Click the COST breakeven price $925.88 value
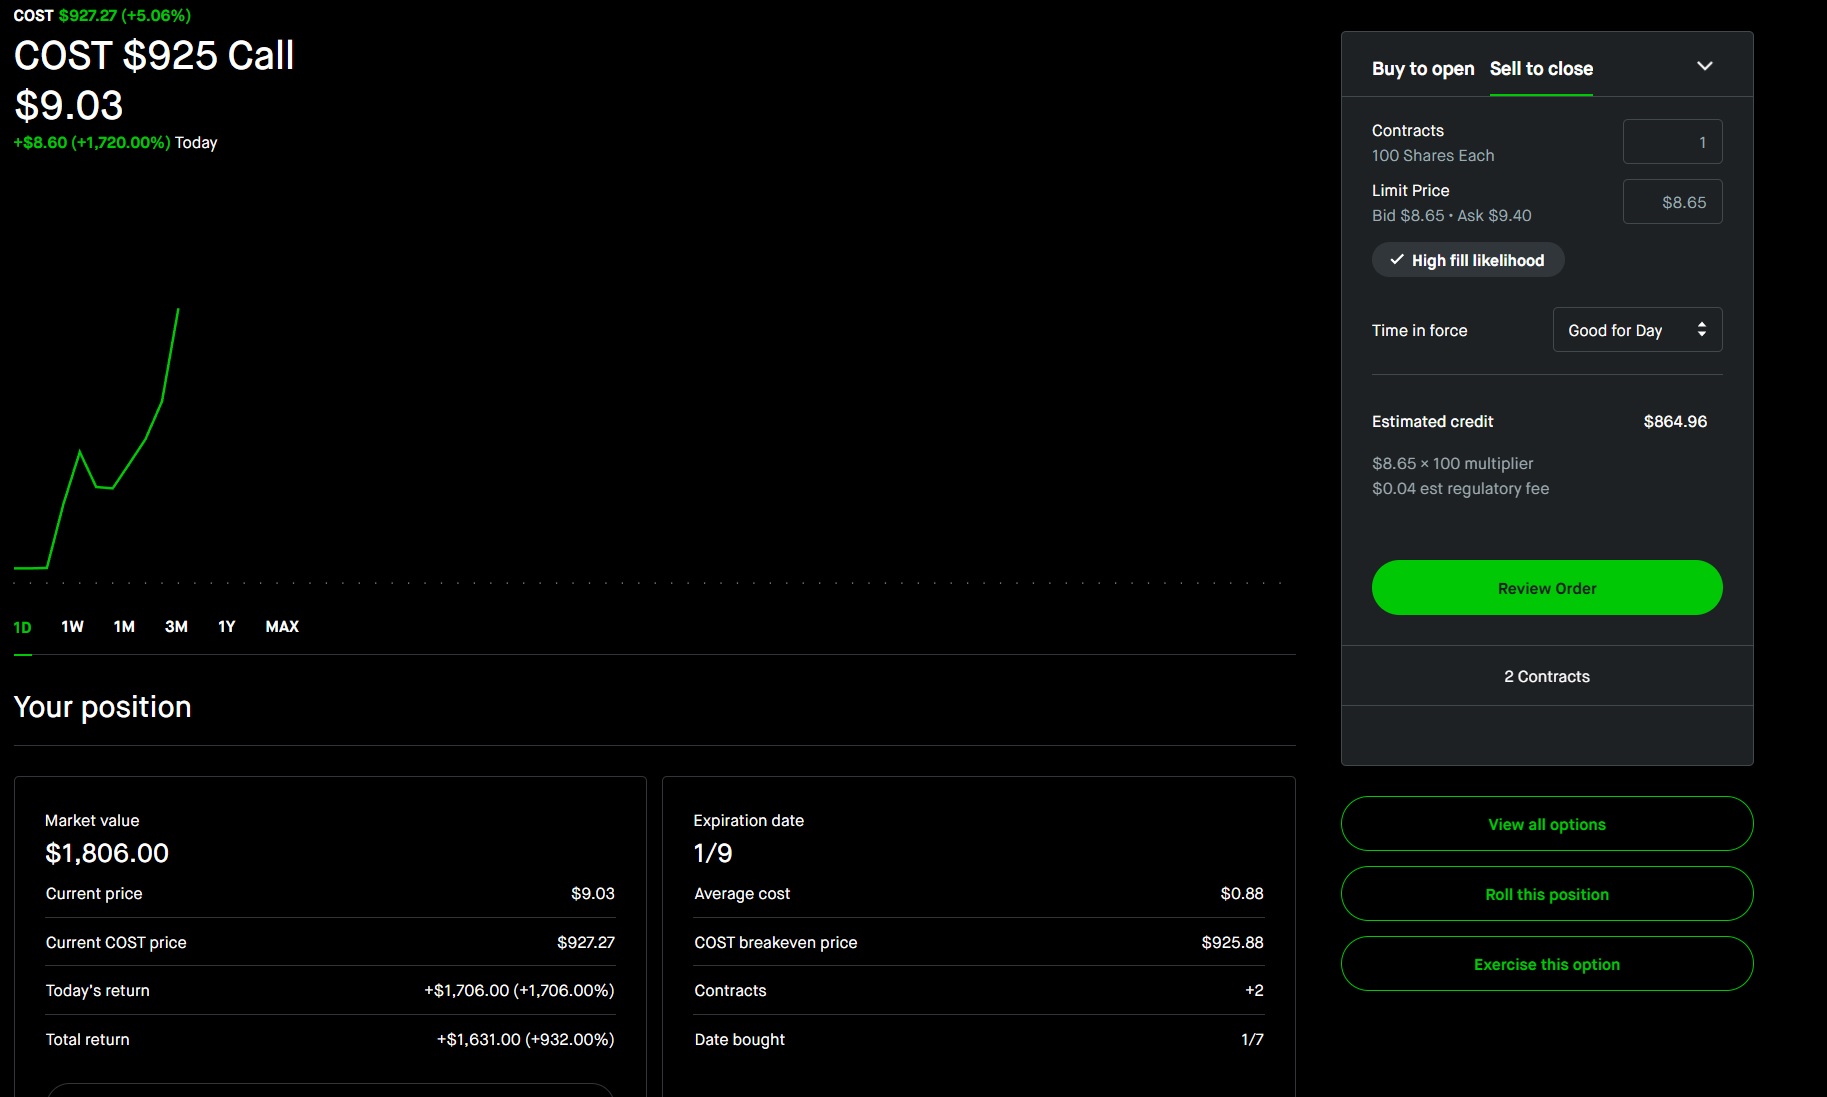This screenshot has width=1827, height=1097. point(1232,943)
